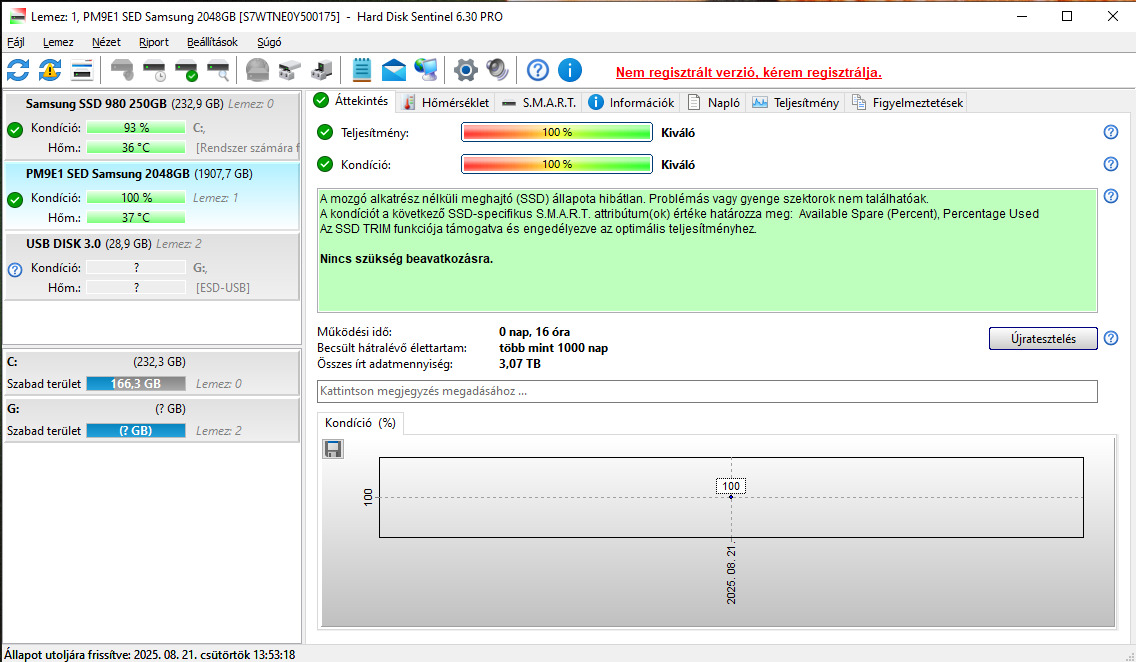Open the Nézet menu

pos(106,42)
